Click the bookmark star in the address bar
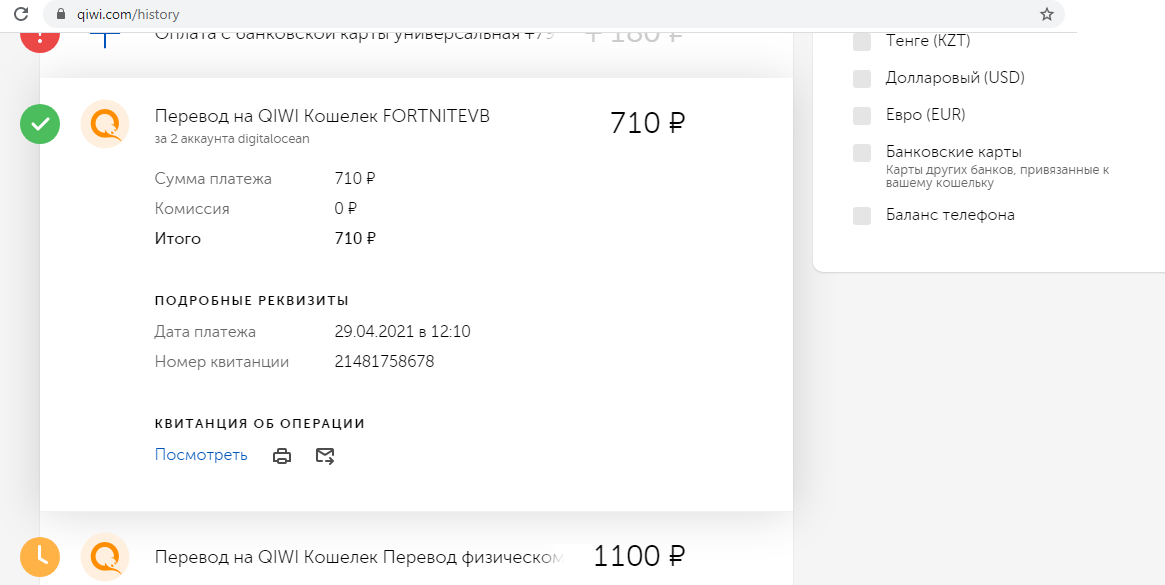The image size is (1165, 585). pos(1047,14)
